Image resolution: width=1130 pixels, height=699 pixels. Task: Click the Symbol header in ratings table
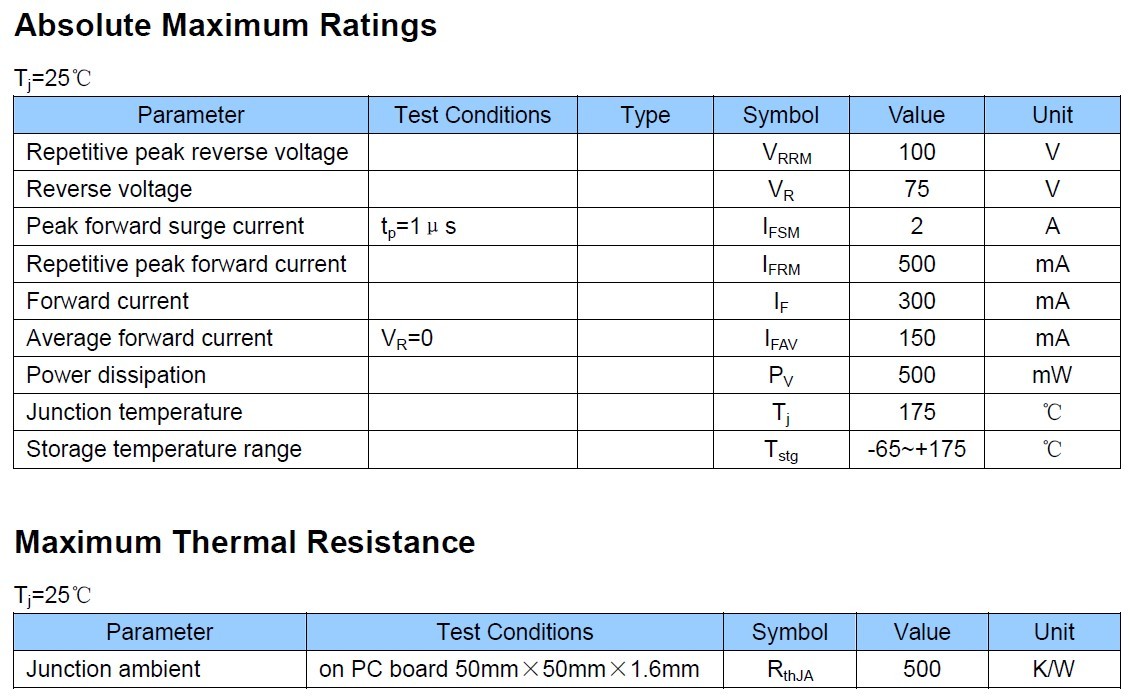780,115
